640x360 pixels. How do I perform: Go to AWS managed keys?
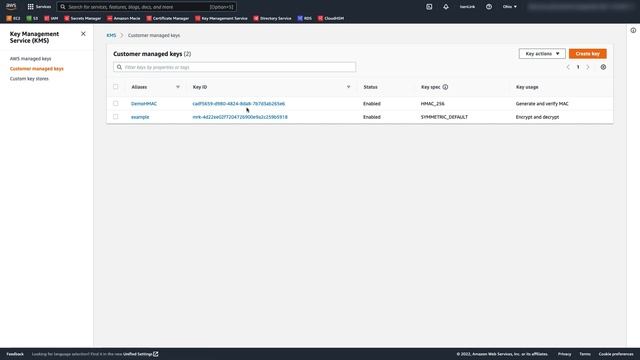31,59
